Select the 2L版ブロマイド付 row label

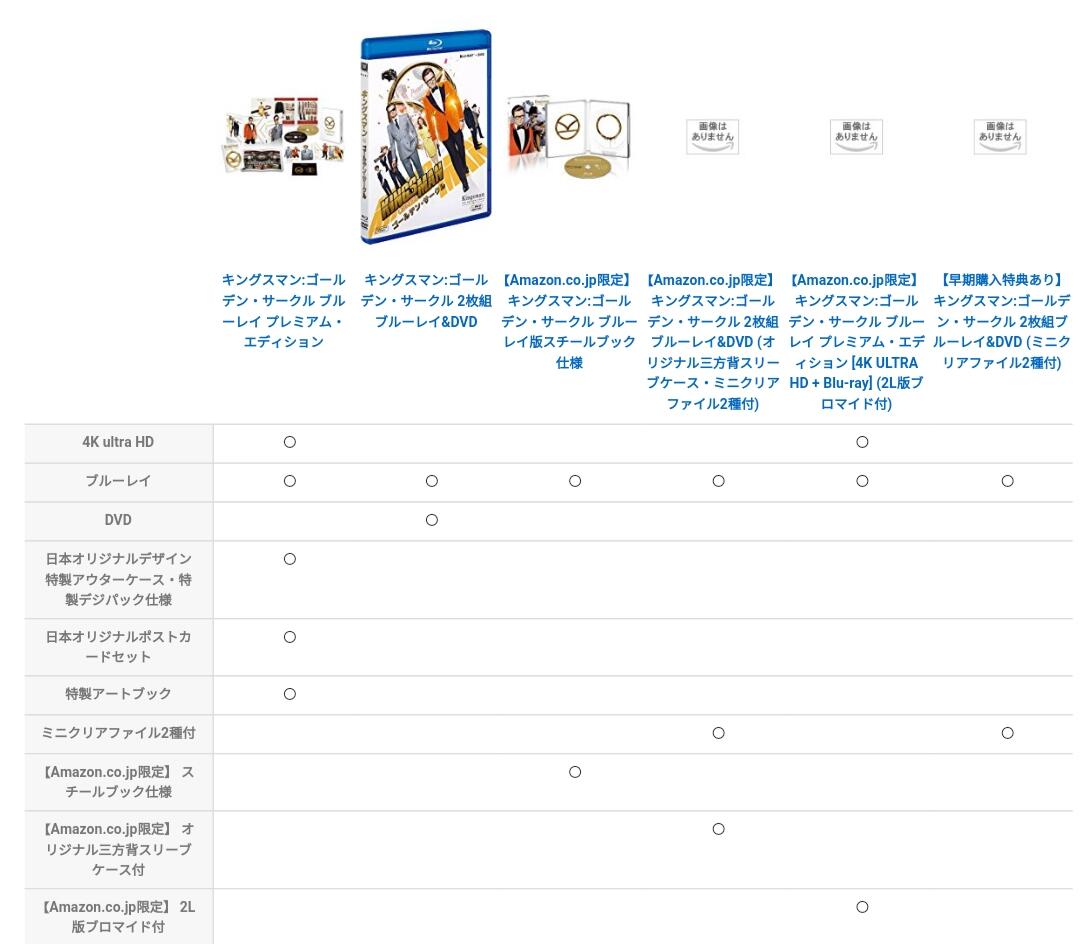[x=118, y=916]
